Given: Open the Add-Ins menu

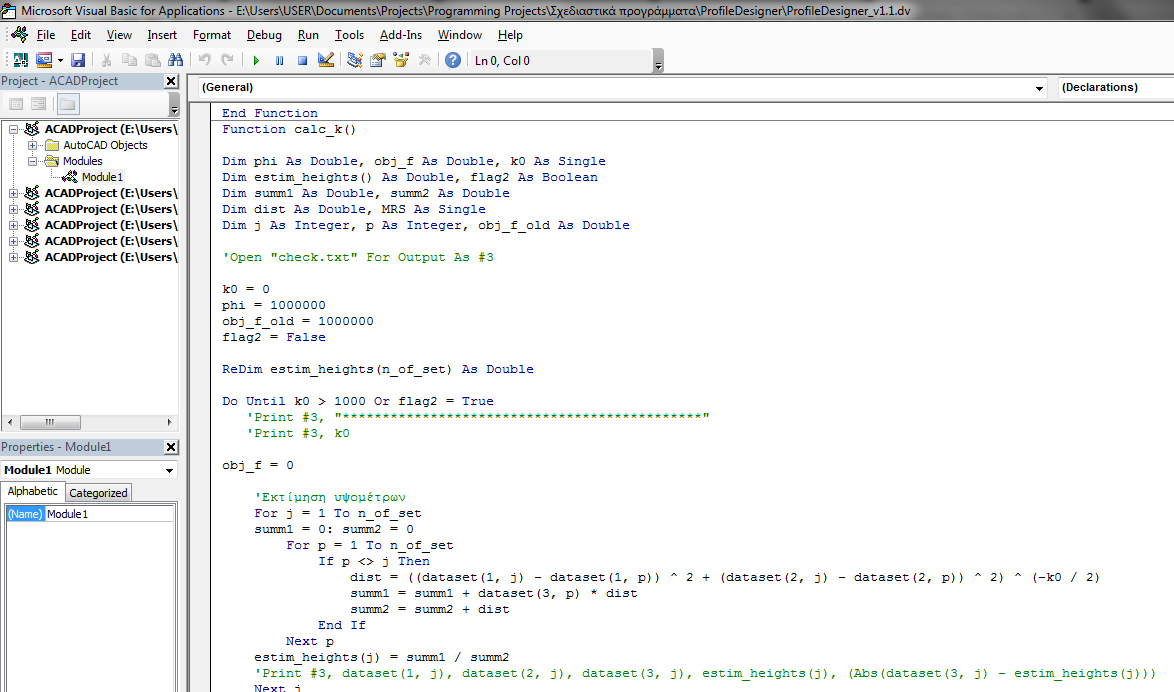Looking at the screenshot, I should click(400, 35).
